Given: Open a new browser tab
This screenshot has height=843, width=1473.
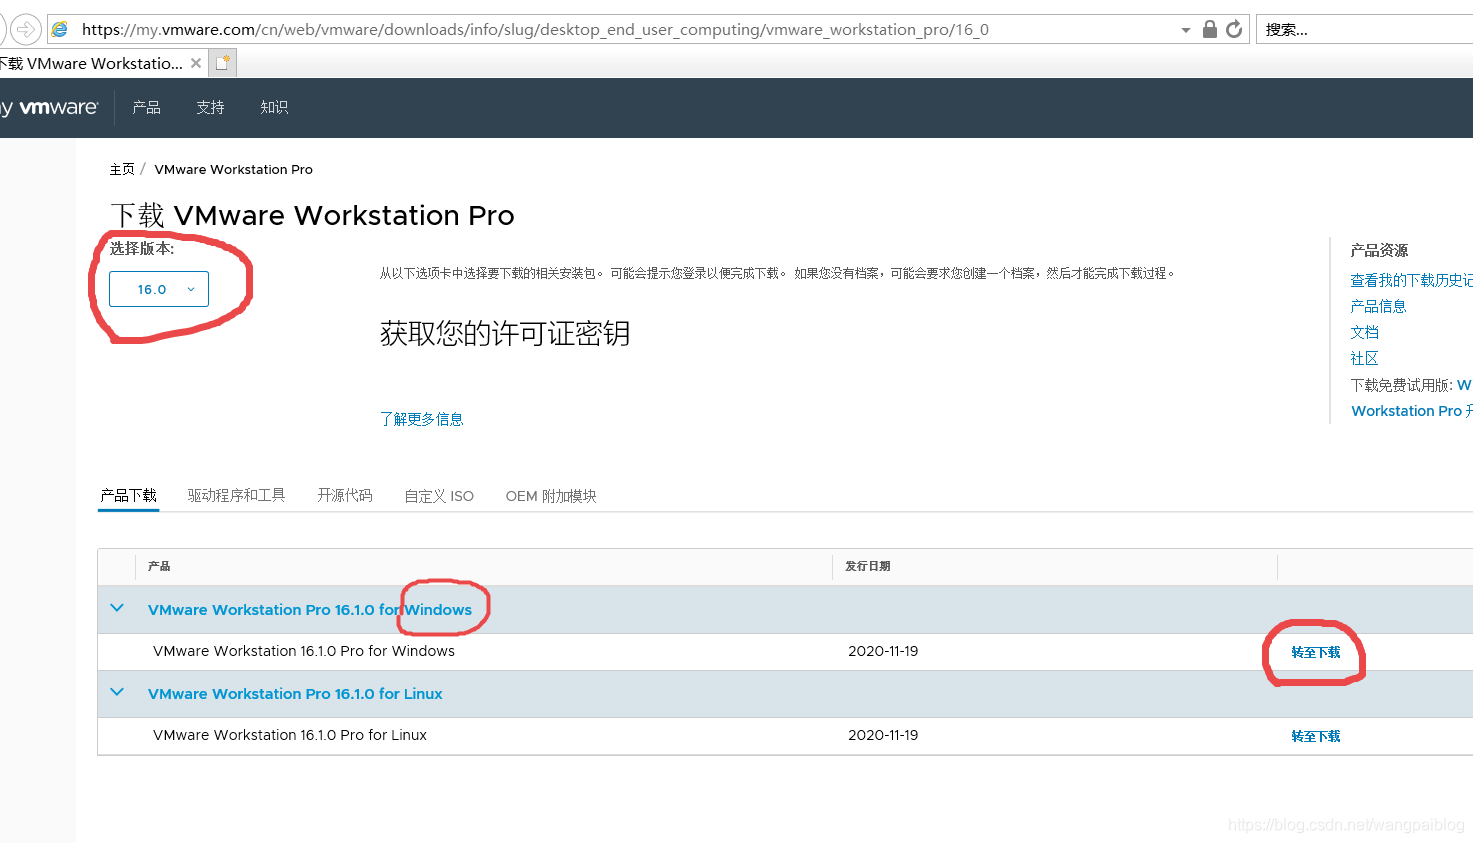Looking at the screenshot, I should pos(223,63).
